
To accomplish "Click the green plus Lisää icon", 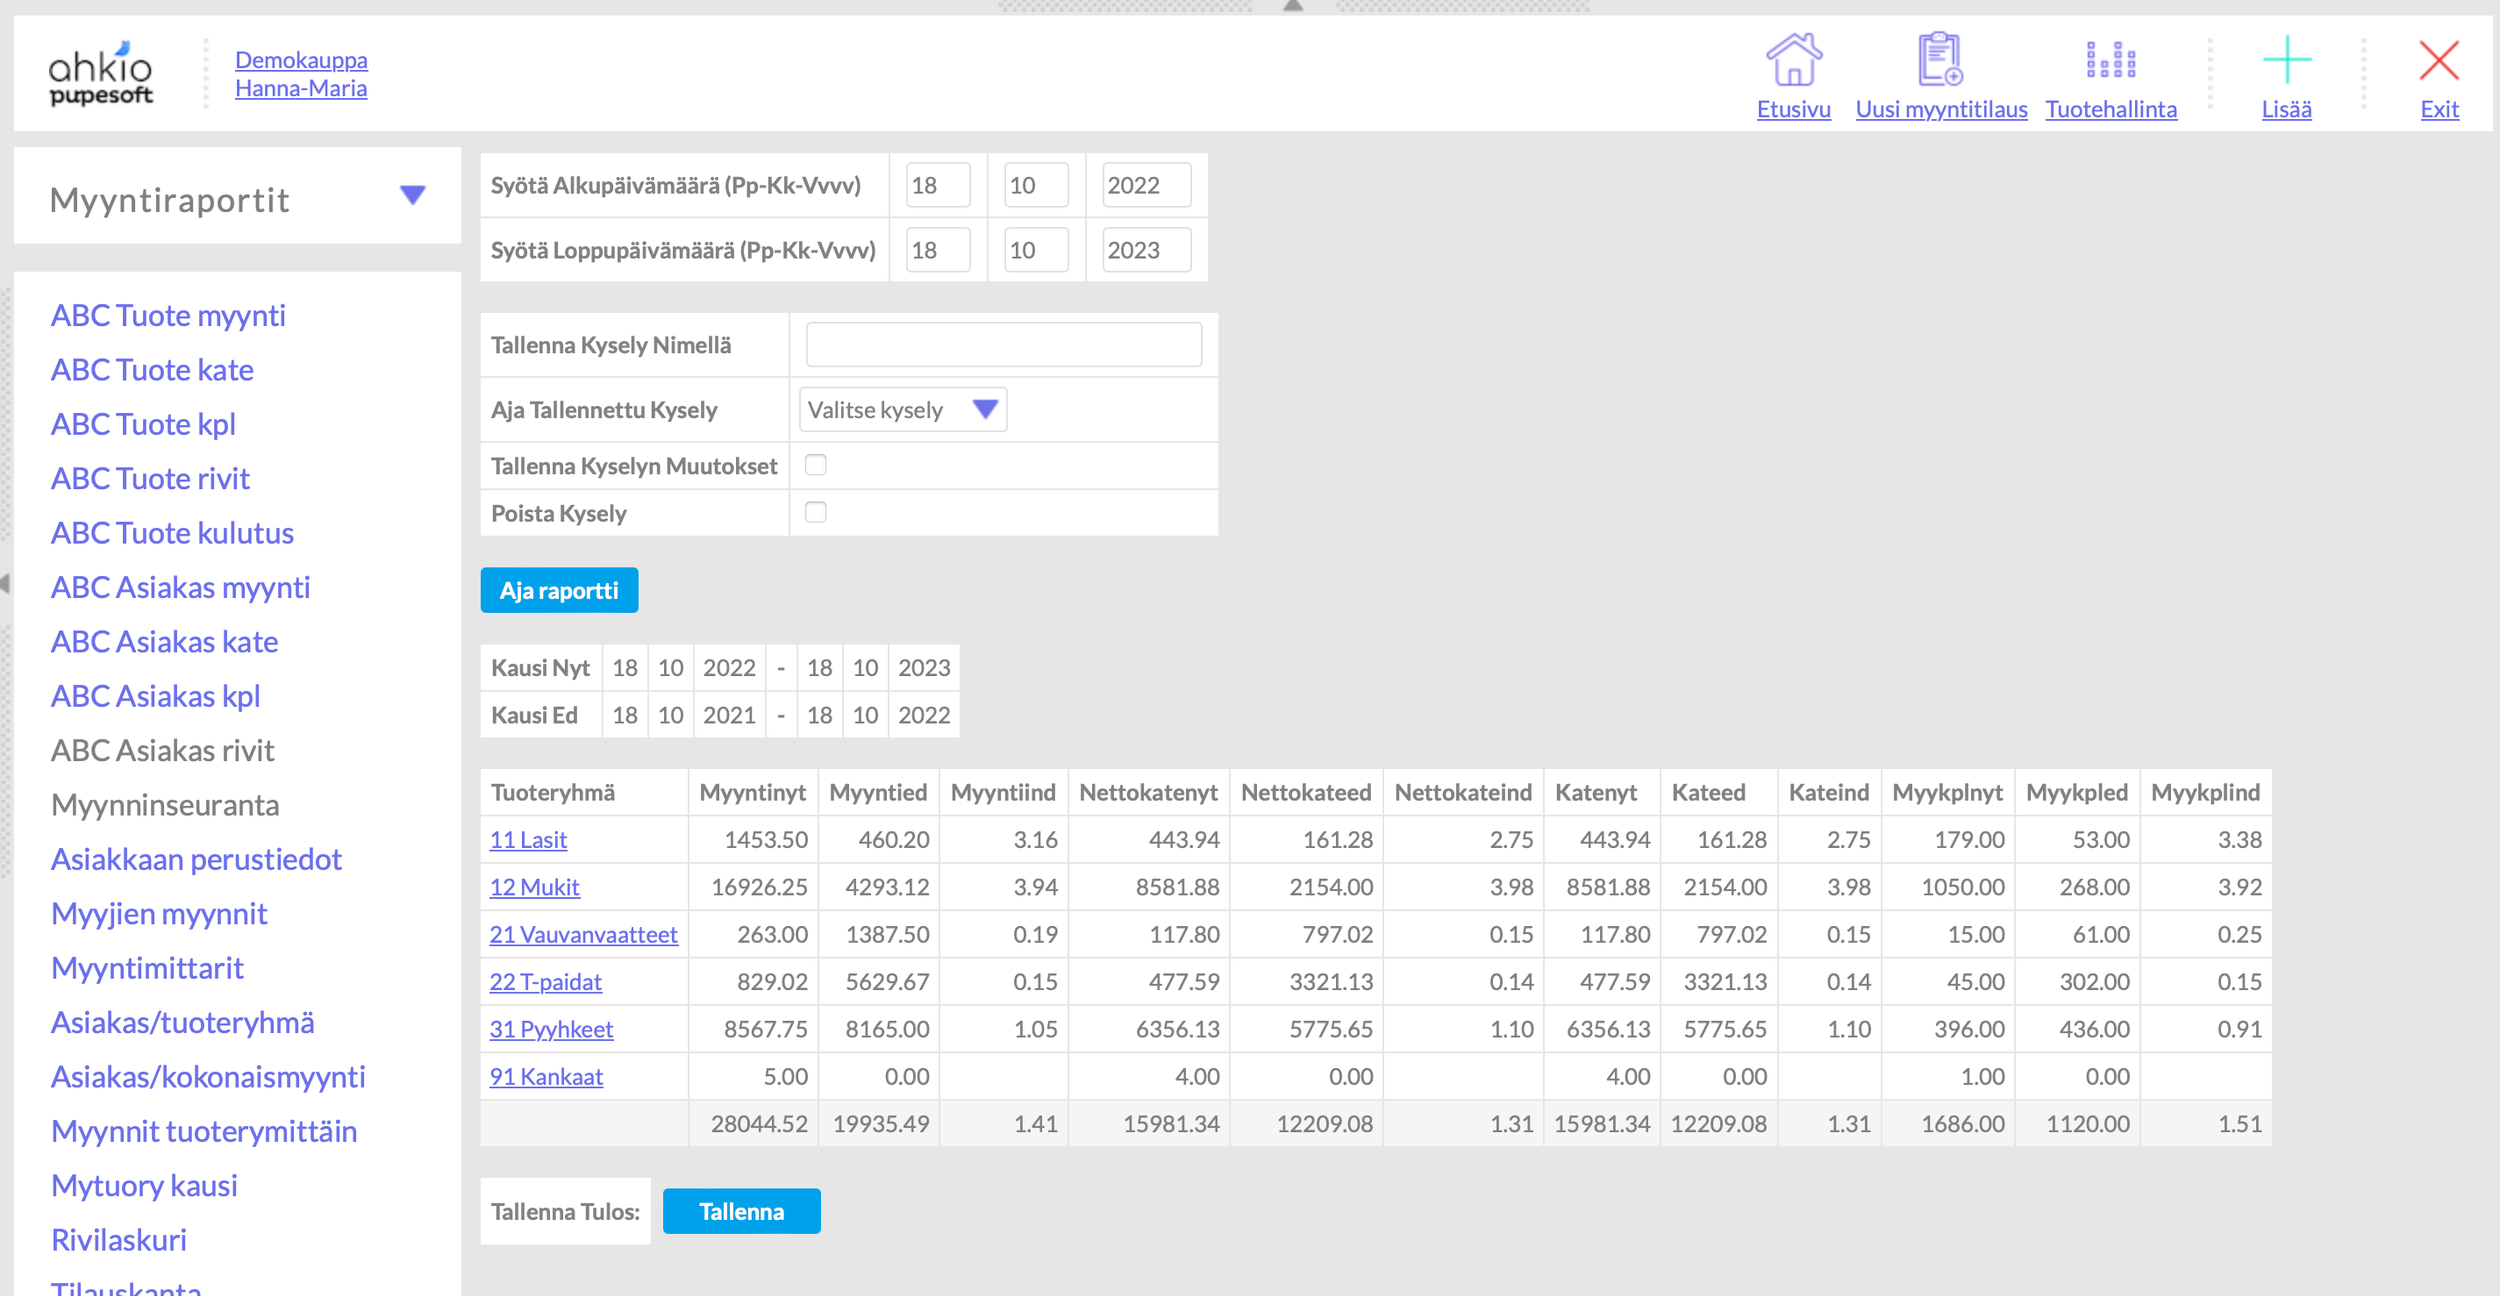I will click(x=2286, y=60).
